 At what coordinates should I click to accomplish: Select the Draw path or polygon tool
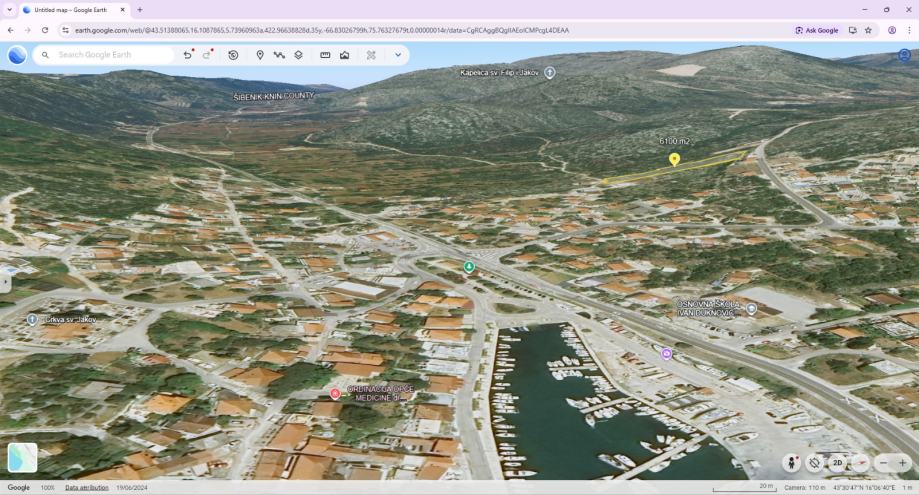click(x=279, y=54)
